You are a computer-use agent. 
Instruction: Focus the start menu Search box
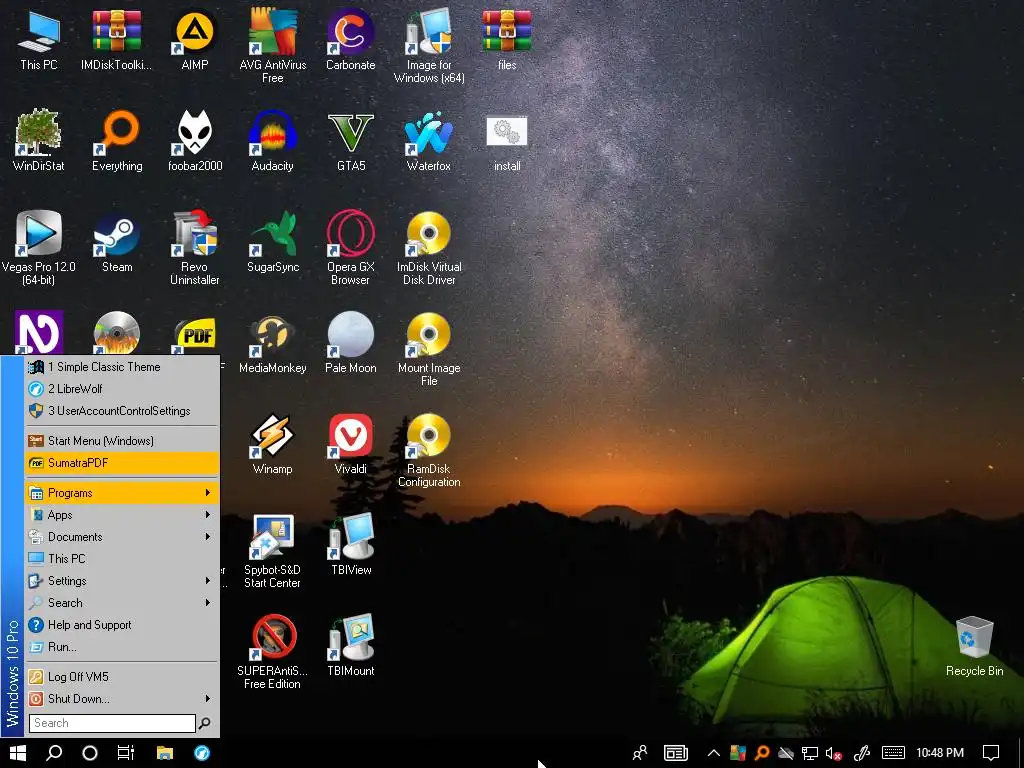click(112, 723)
